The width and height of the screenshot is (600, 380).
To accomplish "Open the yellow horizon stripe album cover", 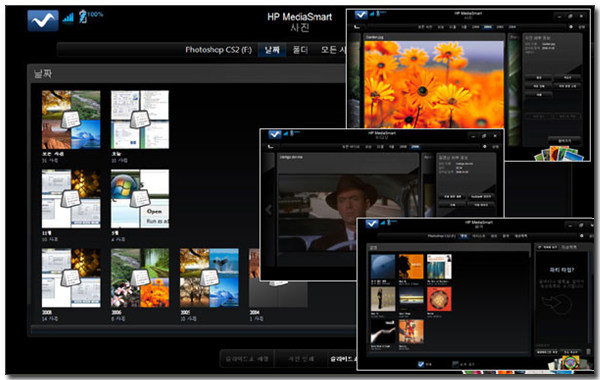I will (x=411, y=299).
